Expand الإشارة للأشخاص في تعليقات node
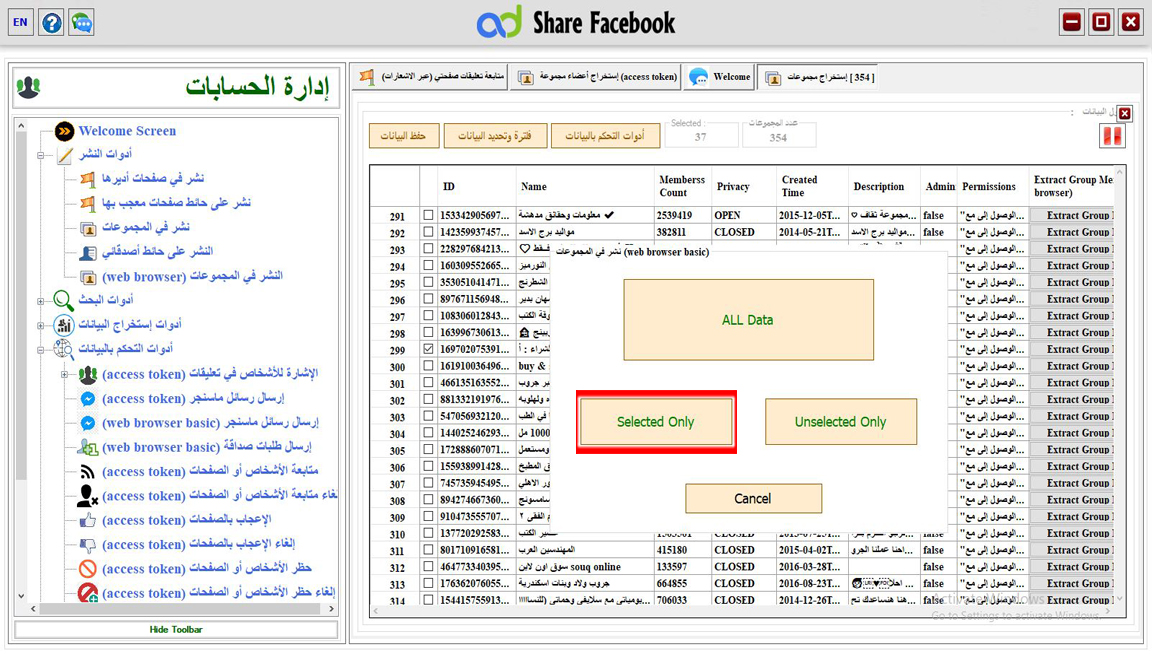The height and width of the screenshot is (654, 1152). 65,375
